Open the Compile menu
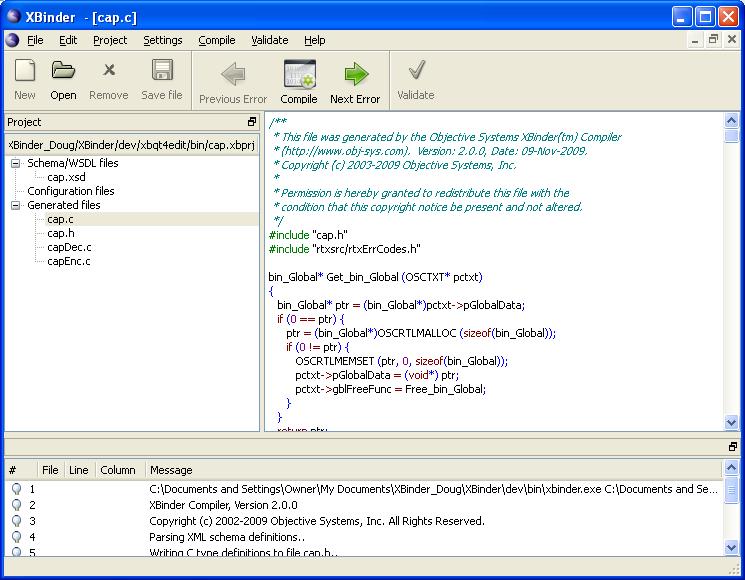Screen dimensions: 745x580 pyautogui.click(x=217, y=40)
